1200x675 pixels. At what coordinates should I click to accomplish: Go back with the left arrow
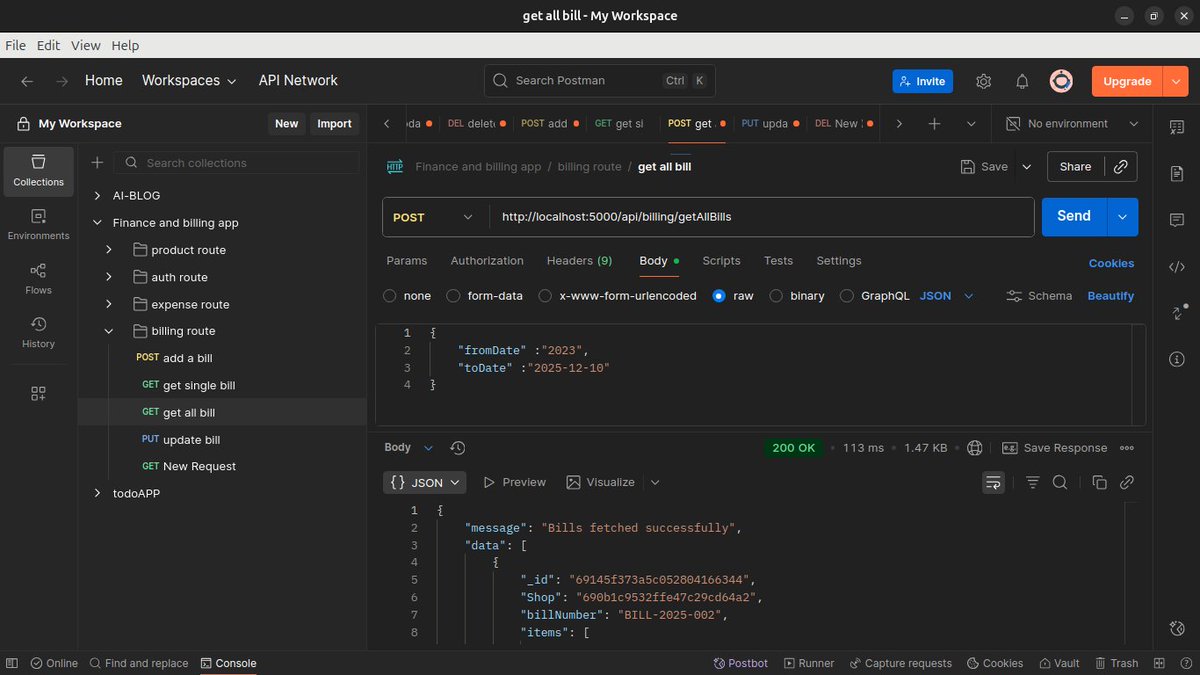coord(27,81)
